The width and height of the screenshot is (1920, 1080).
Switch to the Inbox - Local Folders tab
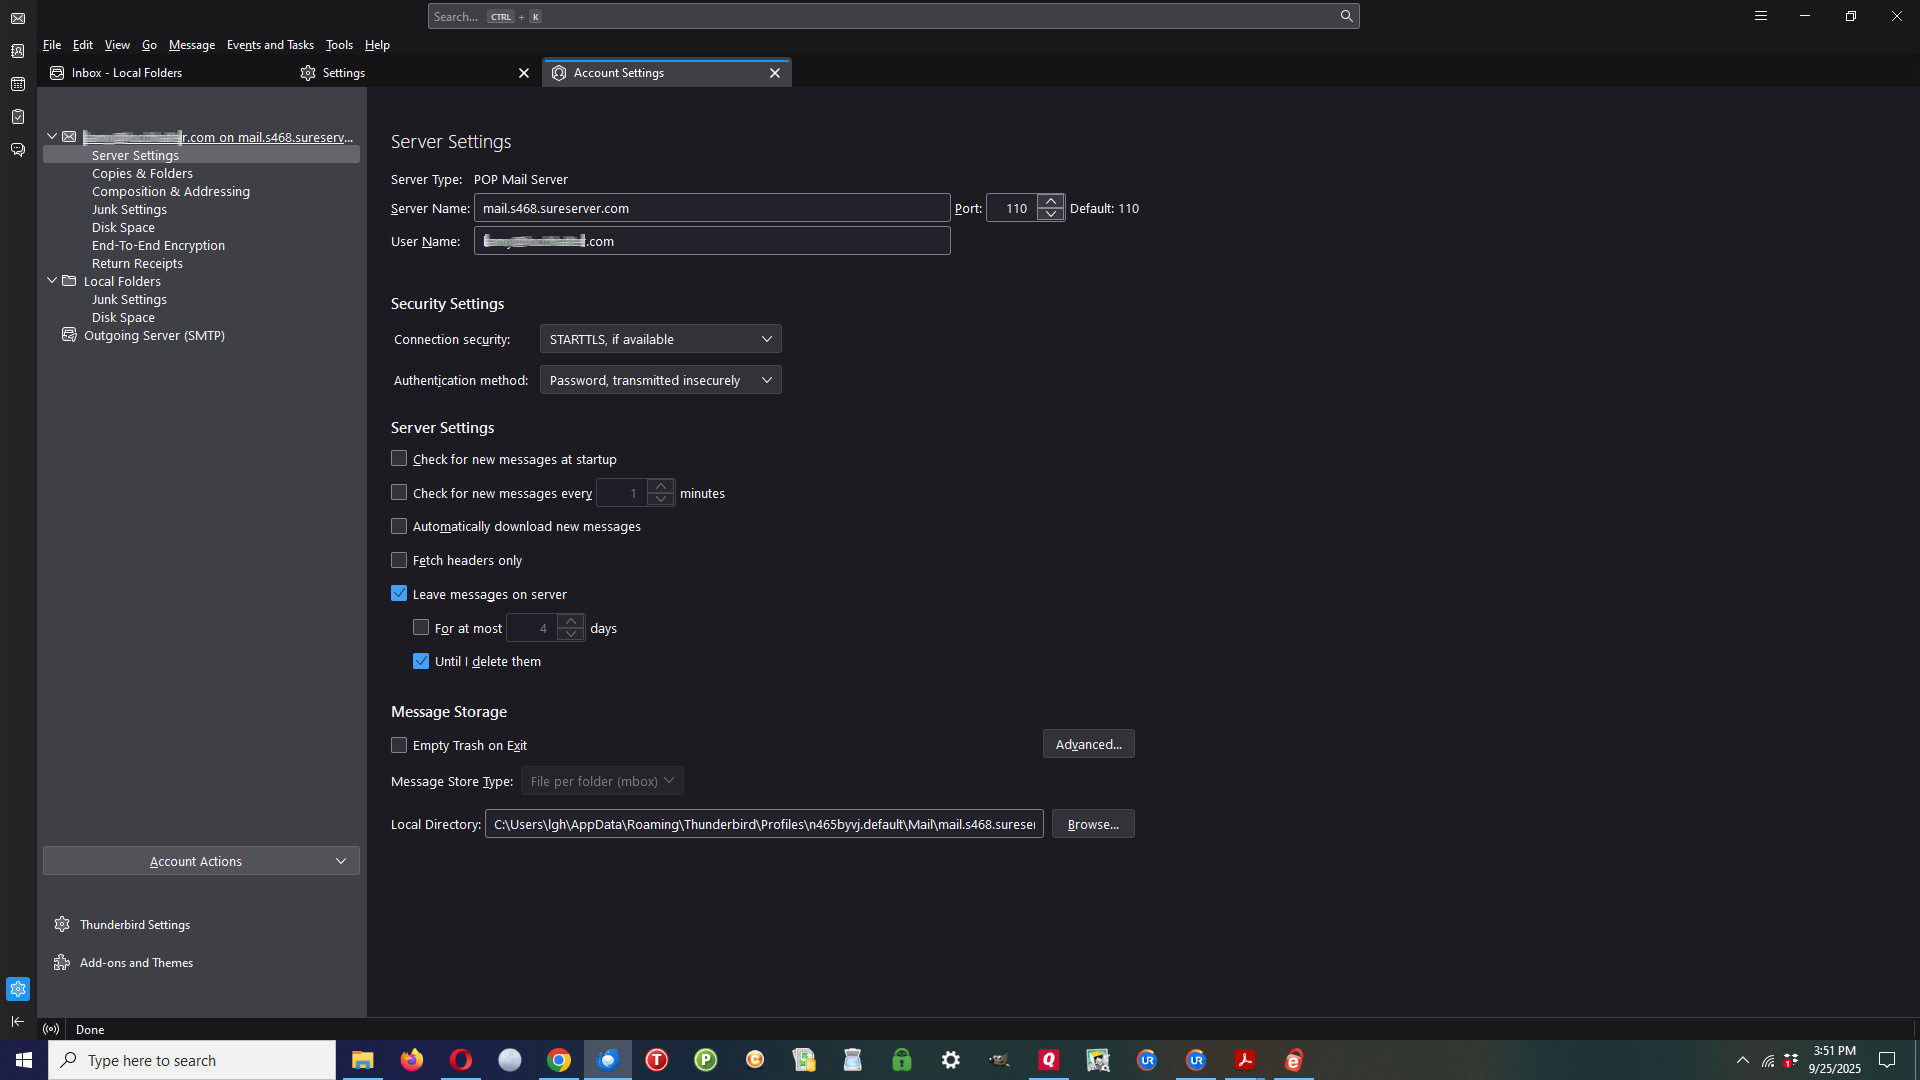pos(127,73)
